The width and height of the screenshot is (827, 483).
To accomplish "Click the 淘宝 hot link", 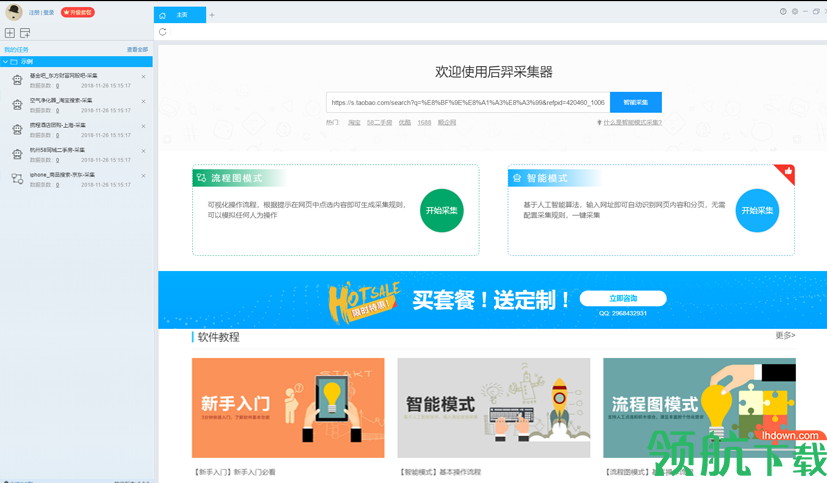I will pyautogui.click(x=354, y=122).
